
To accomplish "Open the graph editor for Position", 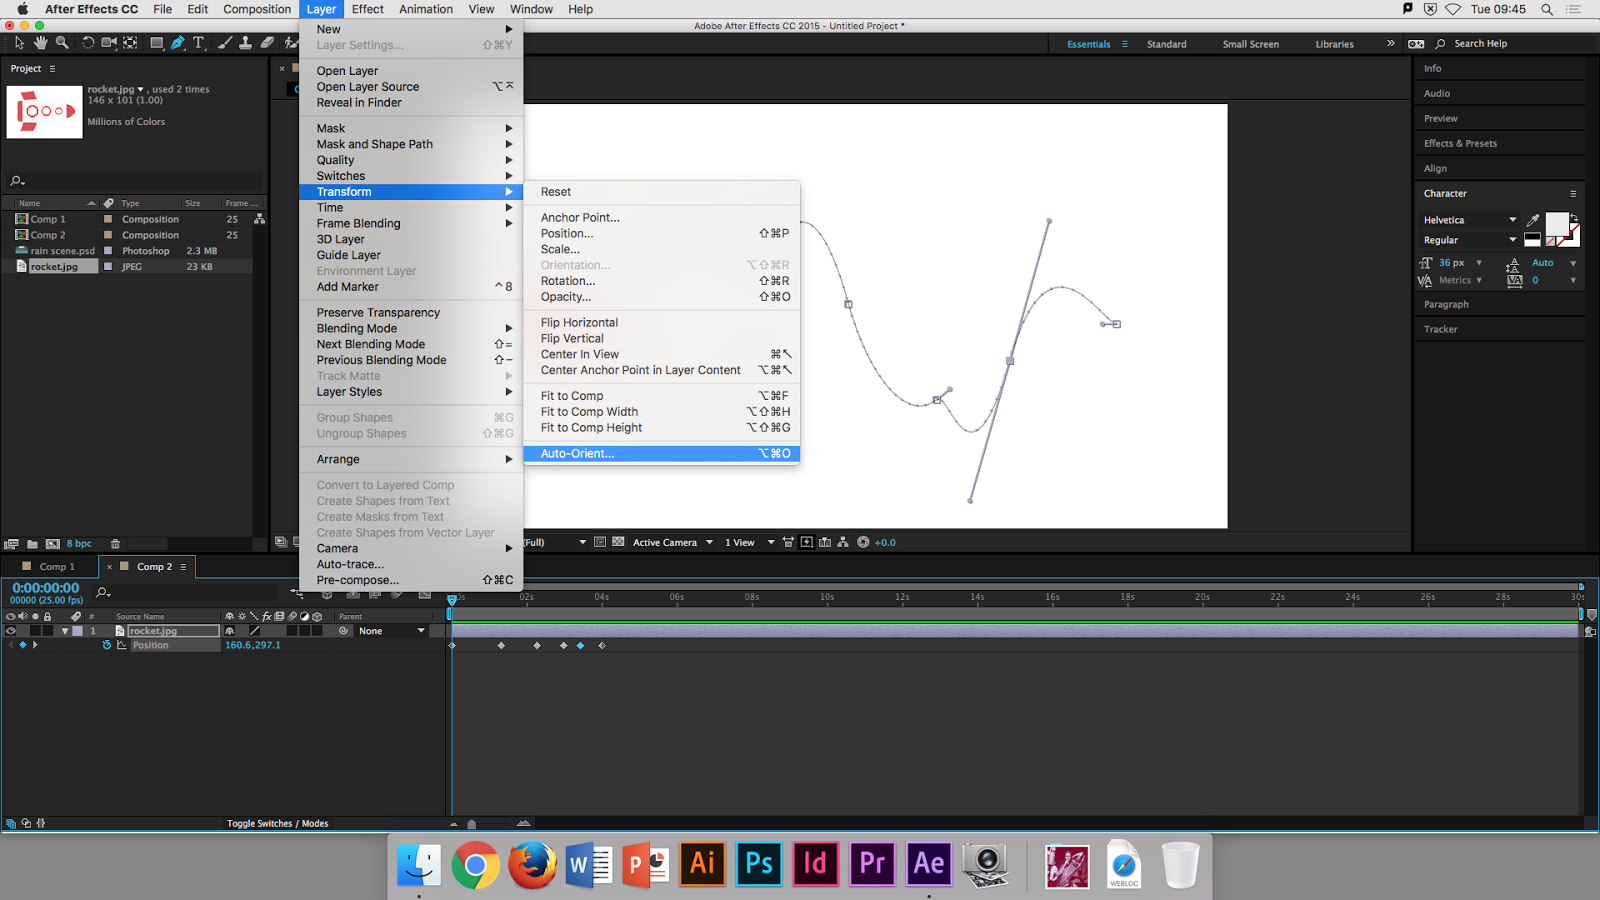I will point(122,645).
